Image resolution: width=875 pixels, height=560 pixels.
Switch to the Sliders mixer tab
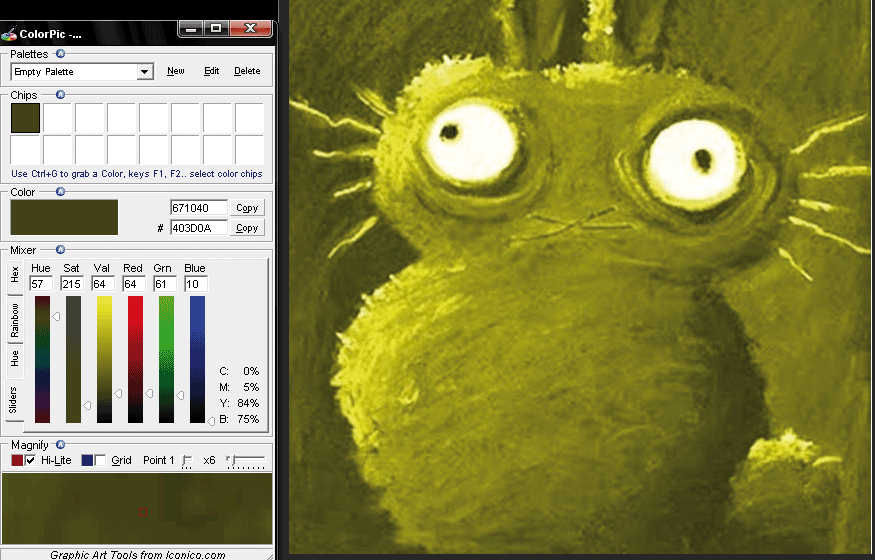(13, 400)
